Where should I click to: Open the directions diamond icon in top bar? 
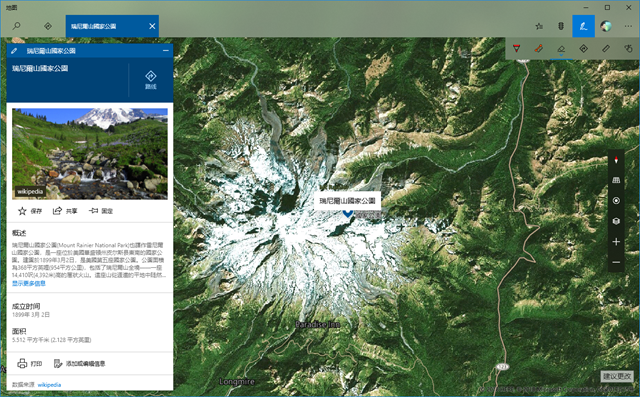48,26
